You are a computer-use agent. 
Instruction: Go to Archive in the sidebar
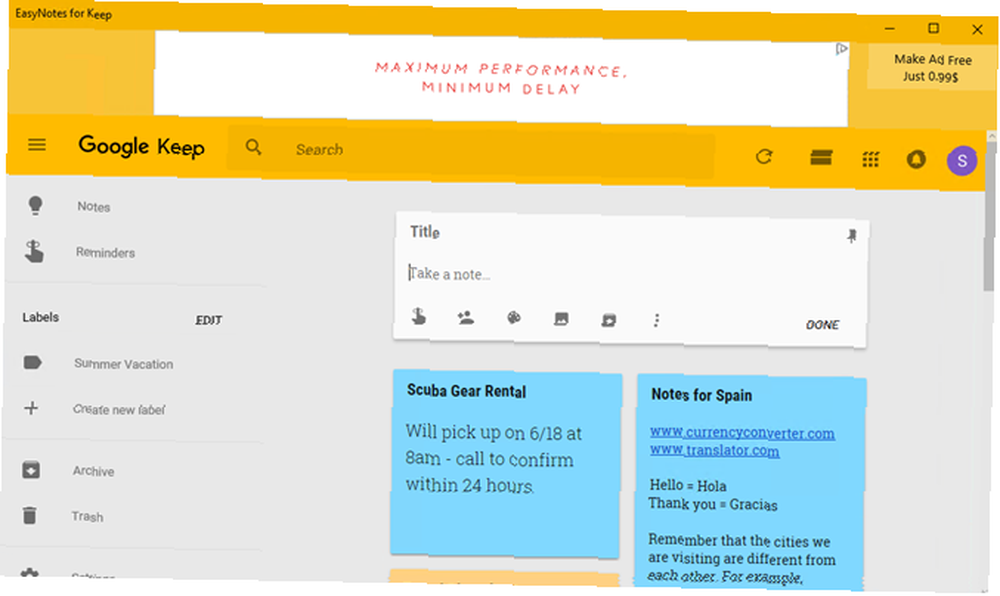pos(93,471)
